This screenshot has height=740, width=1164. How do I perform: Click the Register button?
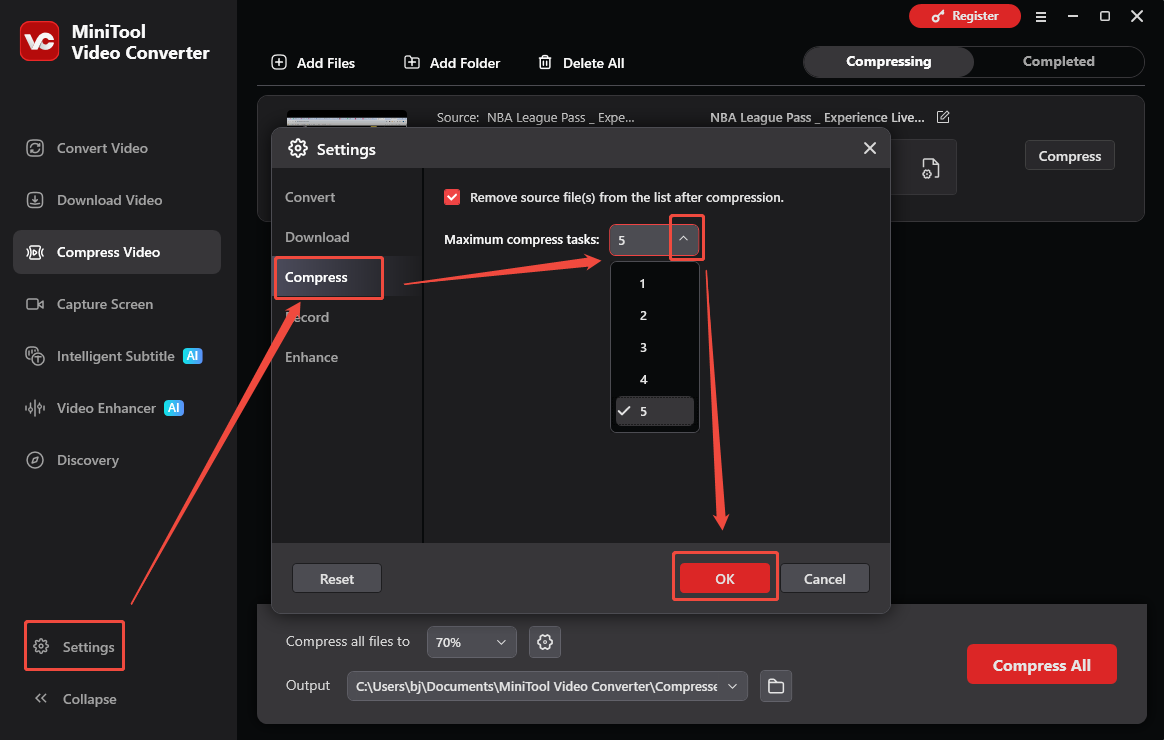[964, 16]
